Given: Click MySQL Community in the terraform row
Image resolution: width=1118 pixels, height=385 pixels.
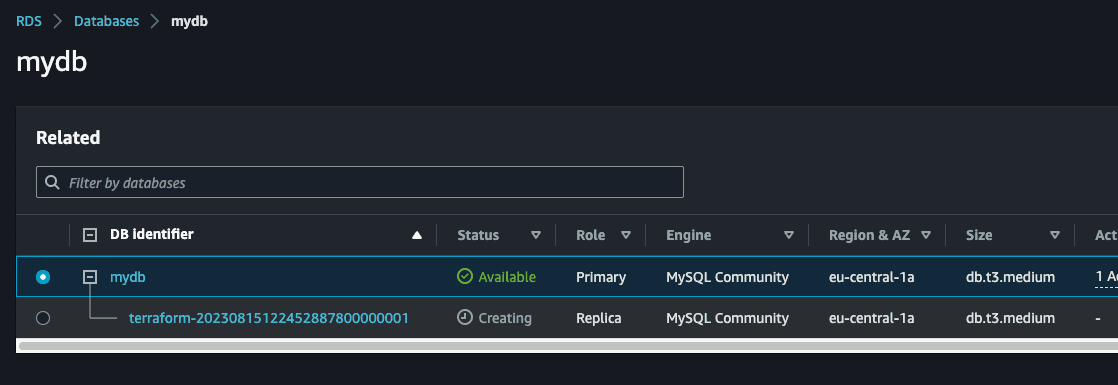Looking at the screenshot, I should 727,318.
